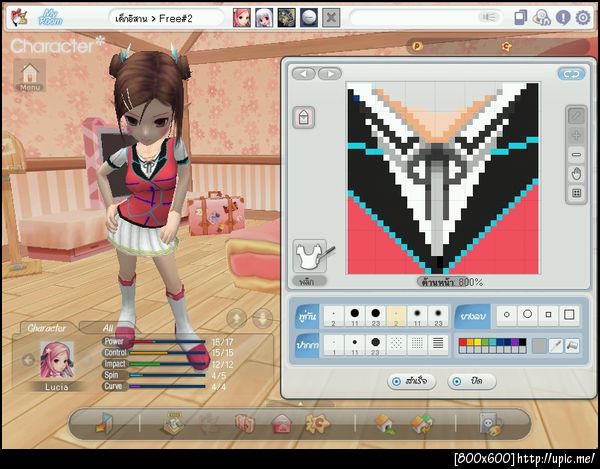Image resolution: width=600 pixels, height=469 pixels.
Task: Select large circle eraser
Action: click(527, 315)
